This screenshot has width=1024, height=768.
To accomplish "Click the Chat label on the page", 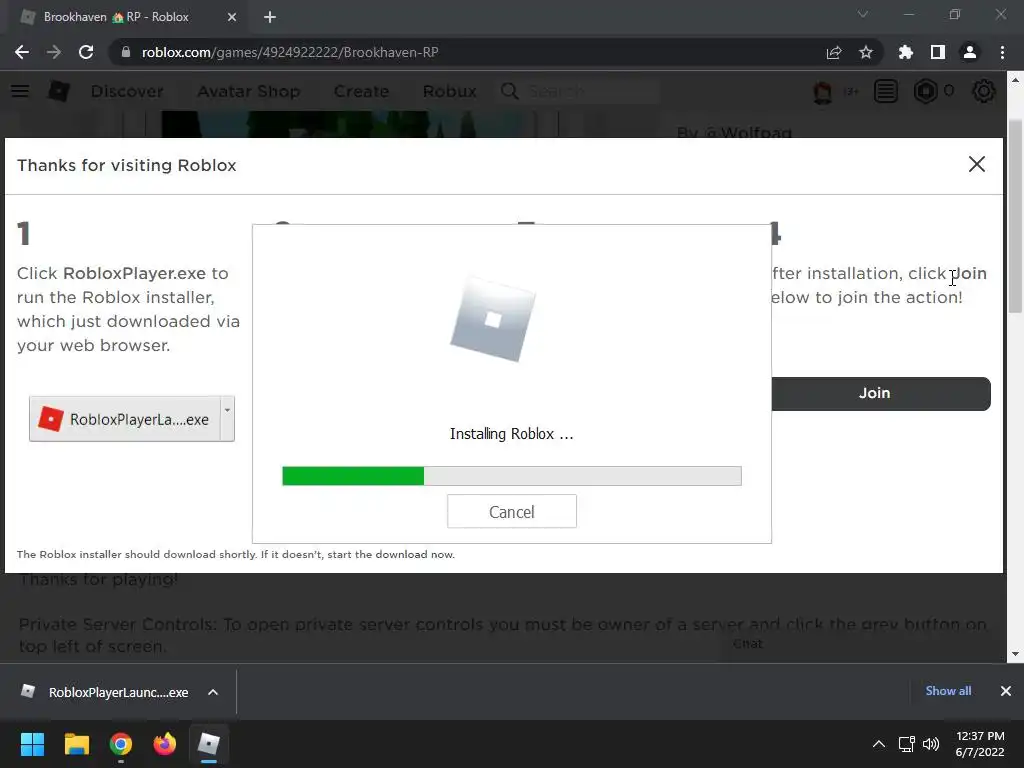I will (748, 643).
